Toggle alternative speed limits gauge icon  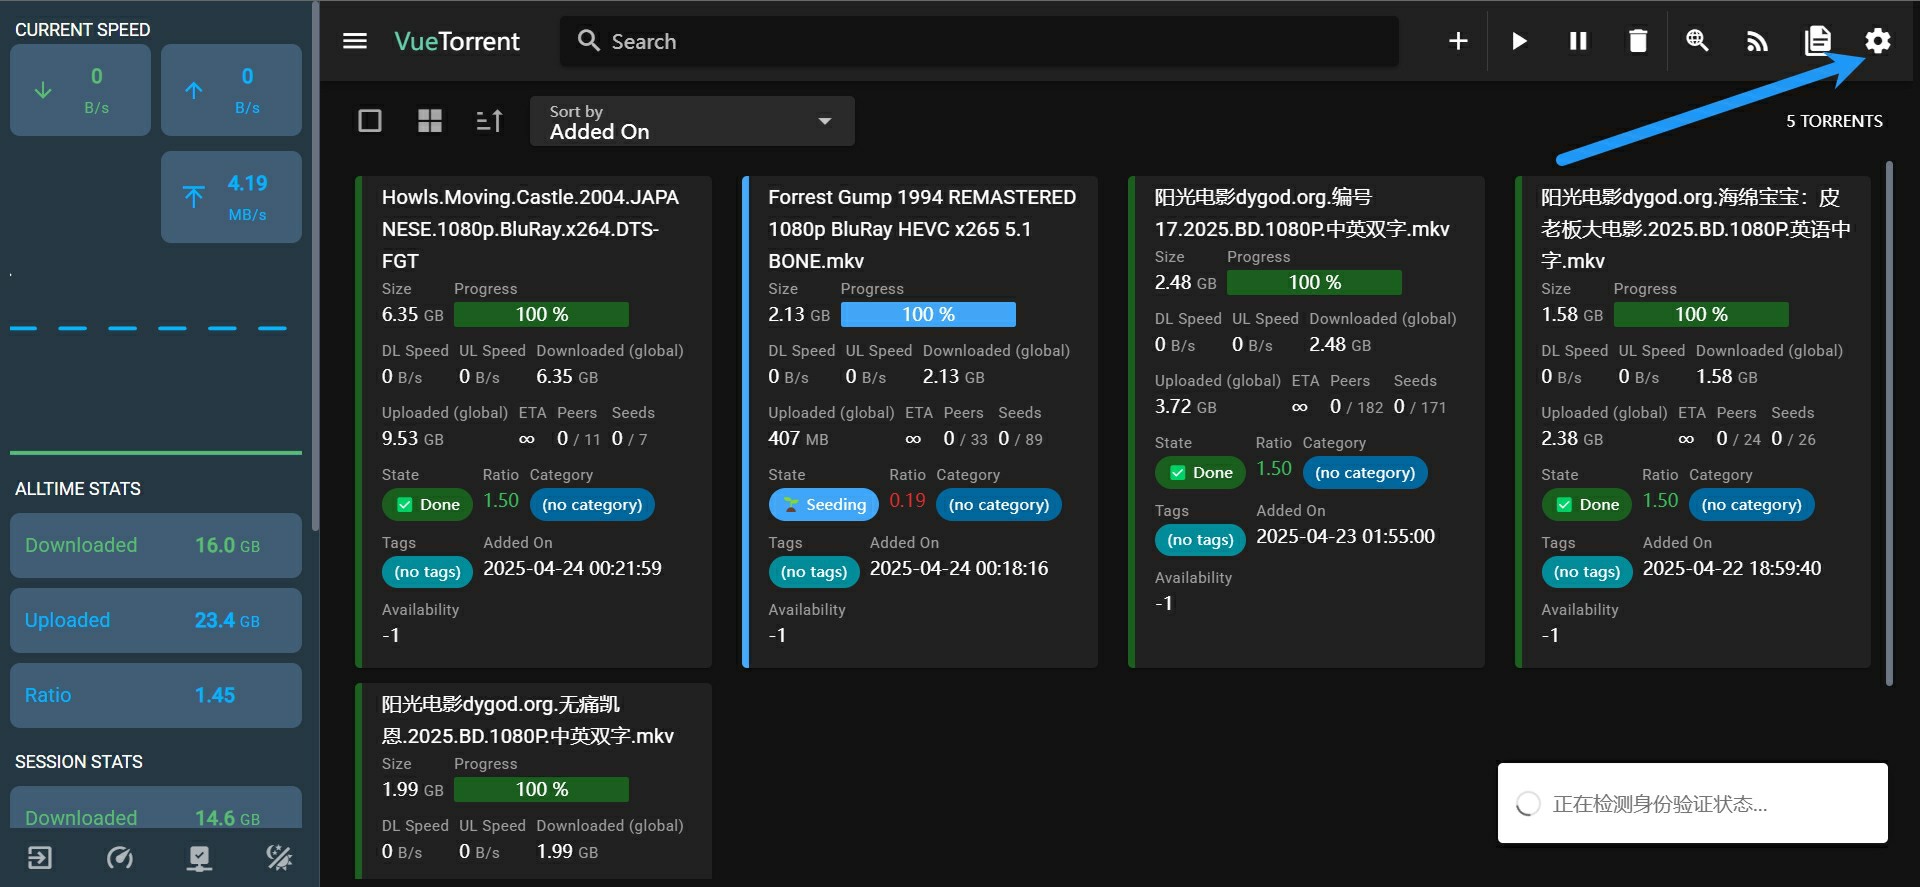120,858
